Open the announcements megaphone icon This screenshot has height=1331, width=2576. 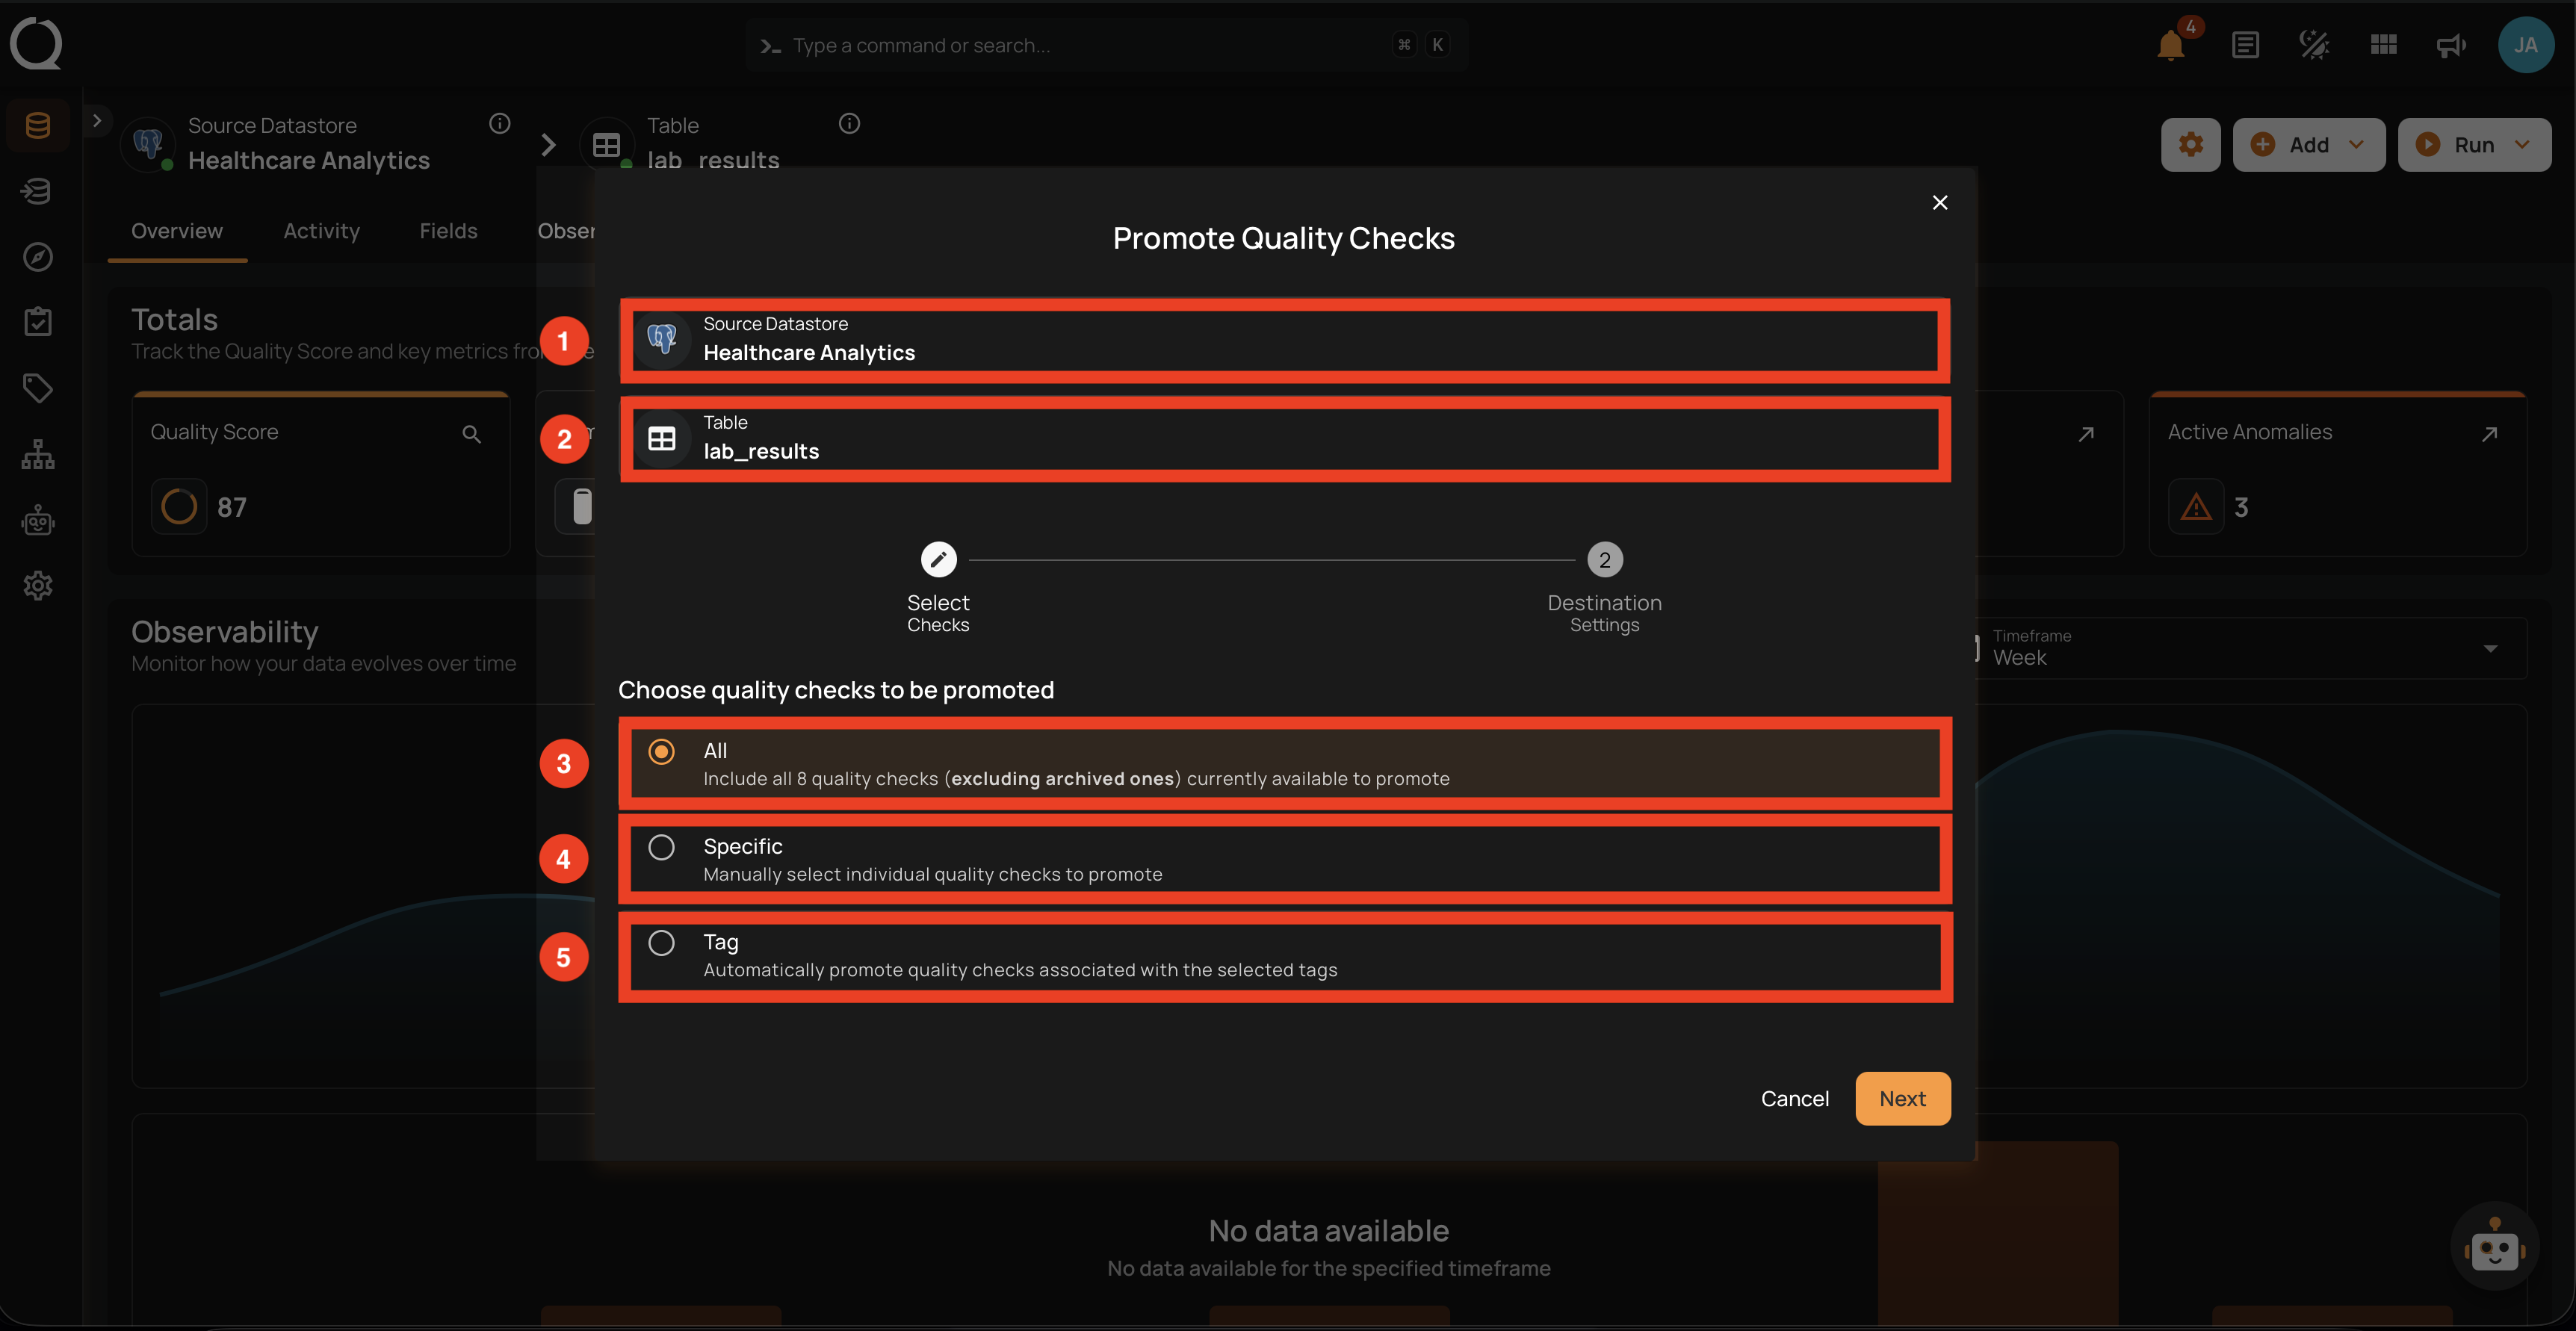pos(2452,45)
